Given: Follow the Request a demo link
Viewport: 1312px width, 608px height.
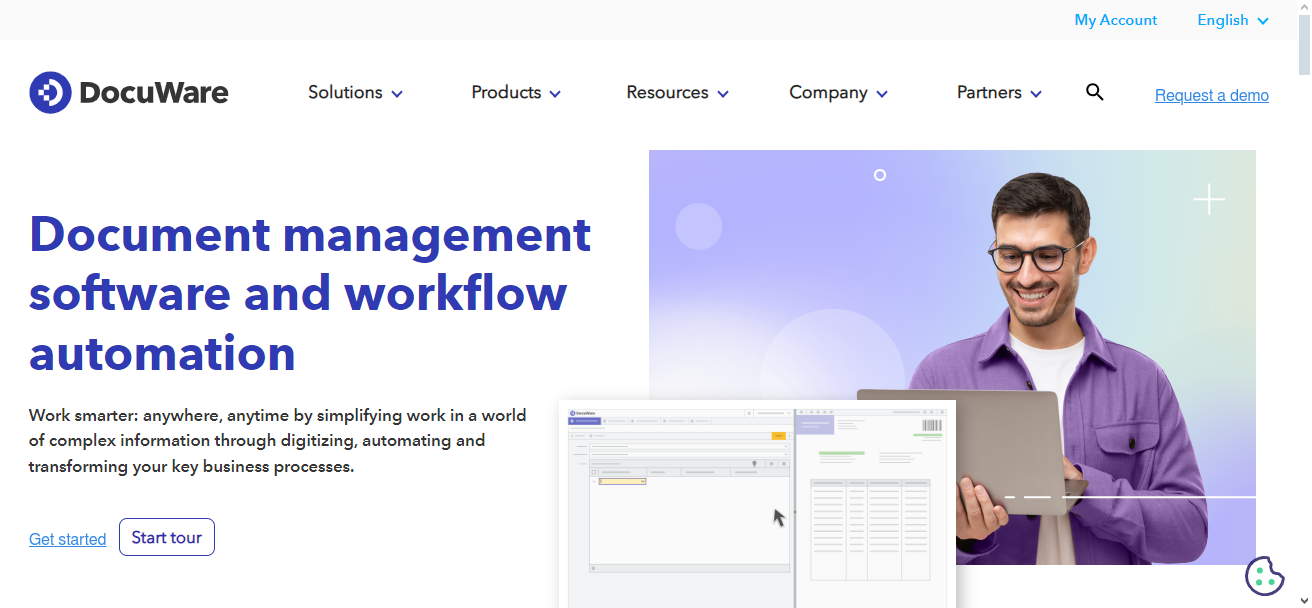Looking at the screenshot, I should tap(1211, 95).
